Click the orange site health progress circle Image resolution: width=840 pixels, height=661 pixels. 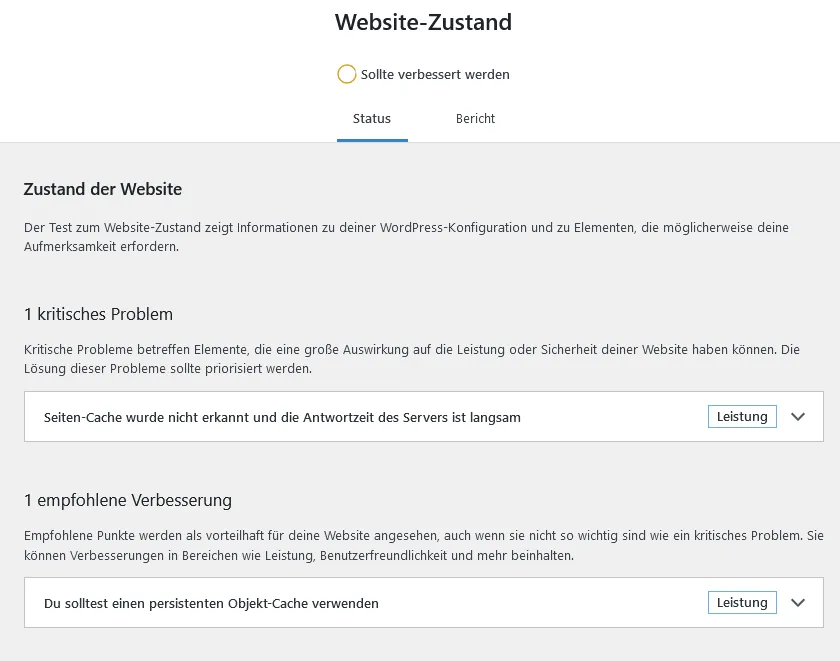pyautogui.click(x=347, y=74)
